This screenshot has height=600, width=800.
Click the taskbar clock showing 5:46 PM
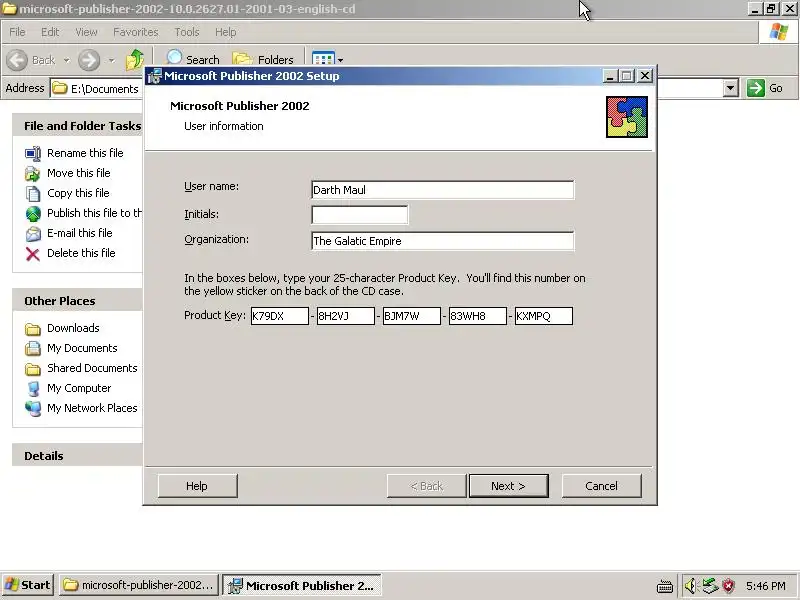point(766,586)
